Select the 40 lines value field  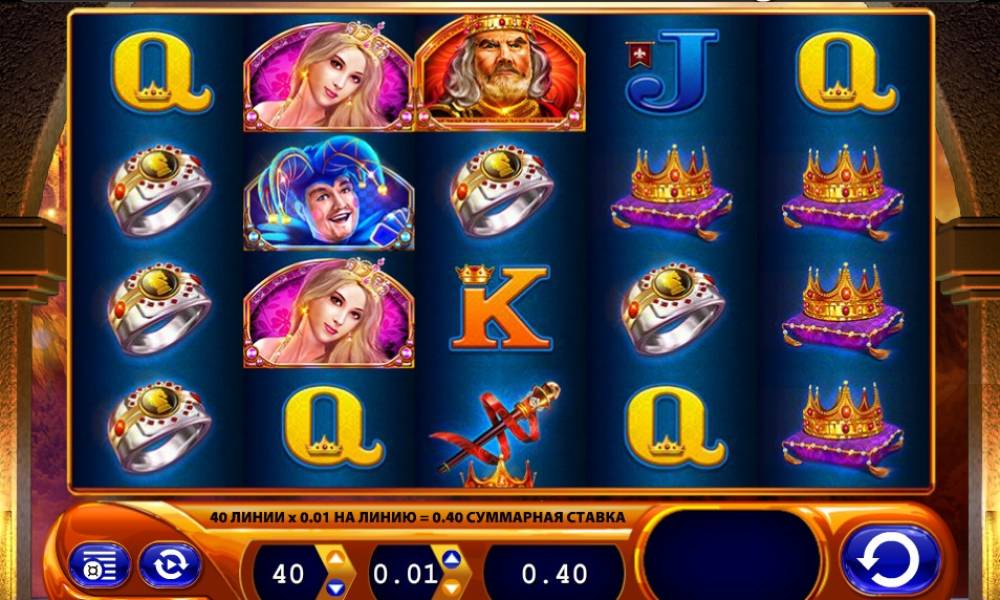[289, 574]
